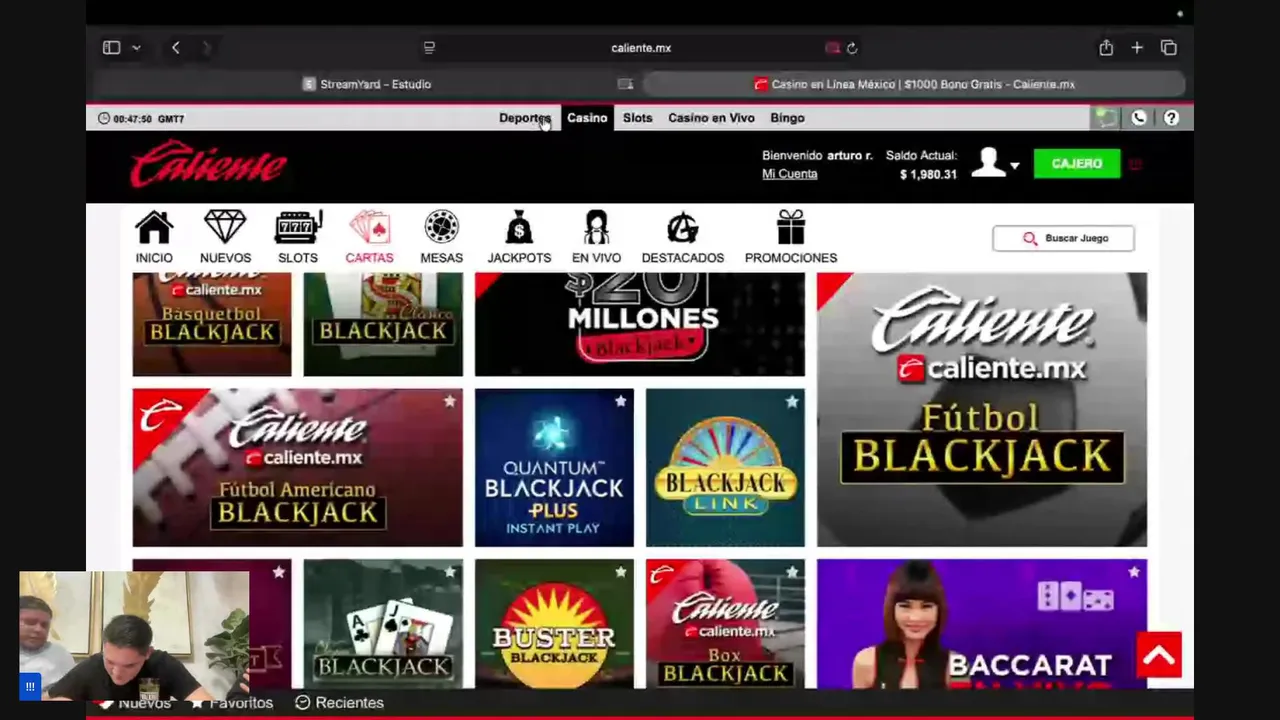Expand the Safari sidebar options chevron
1280x720 pixels.
(x=136, y=48)
